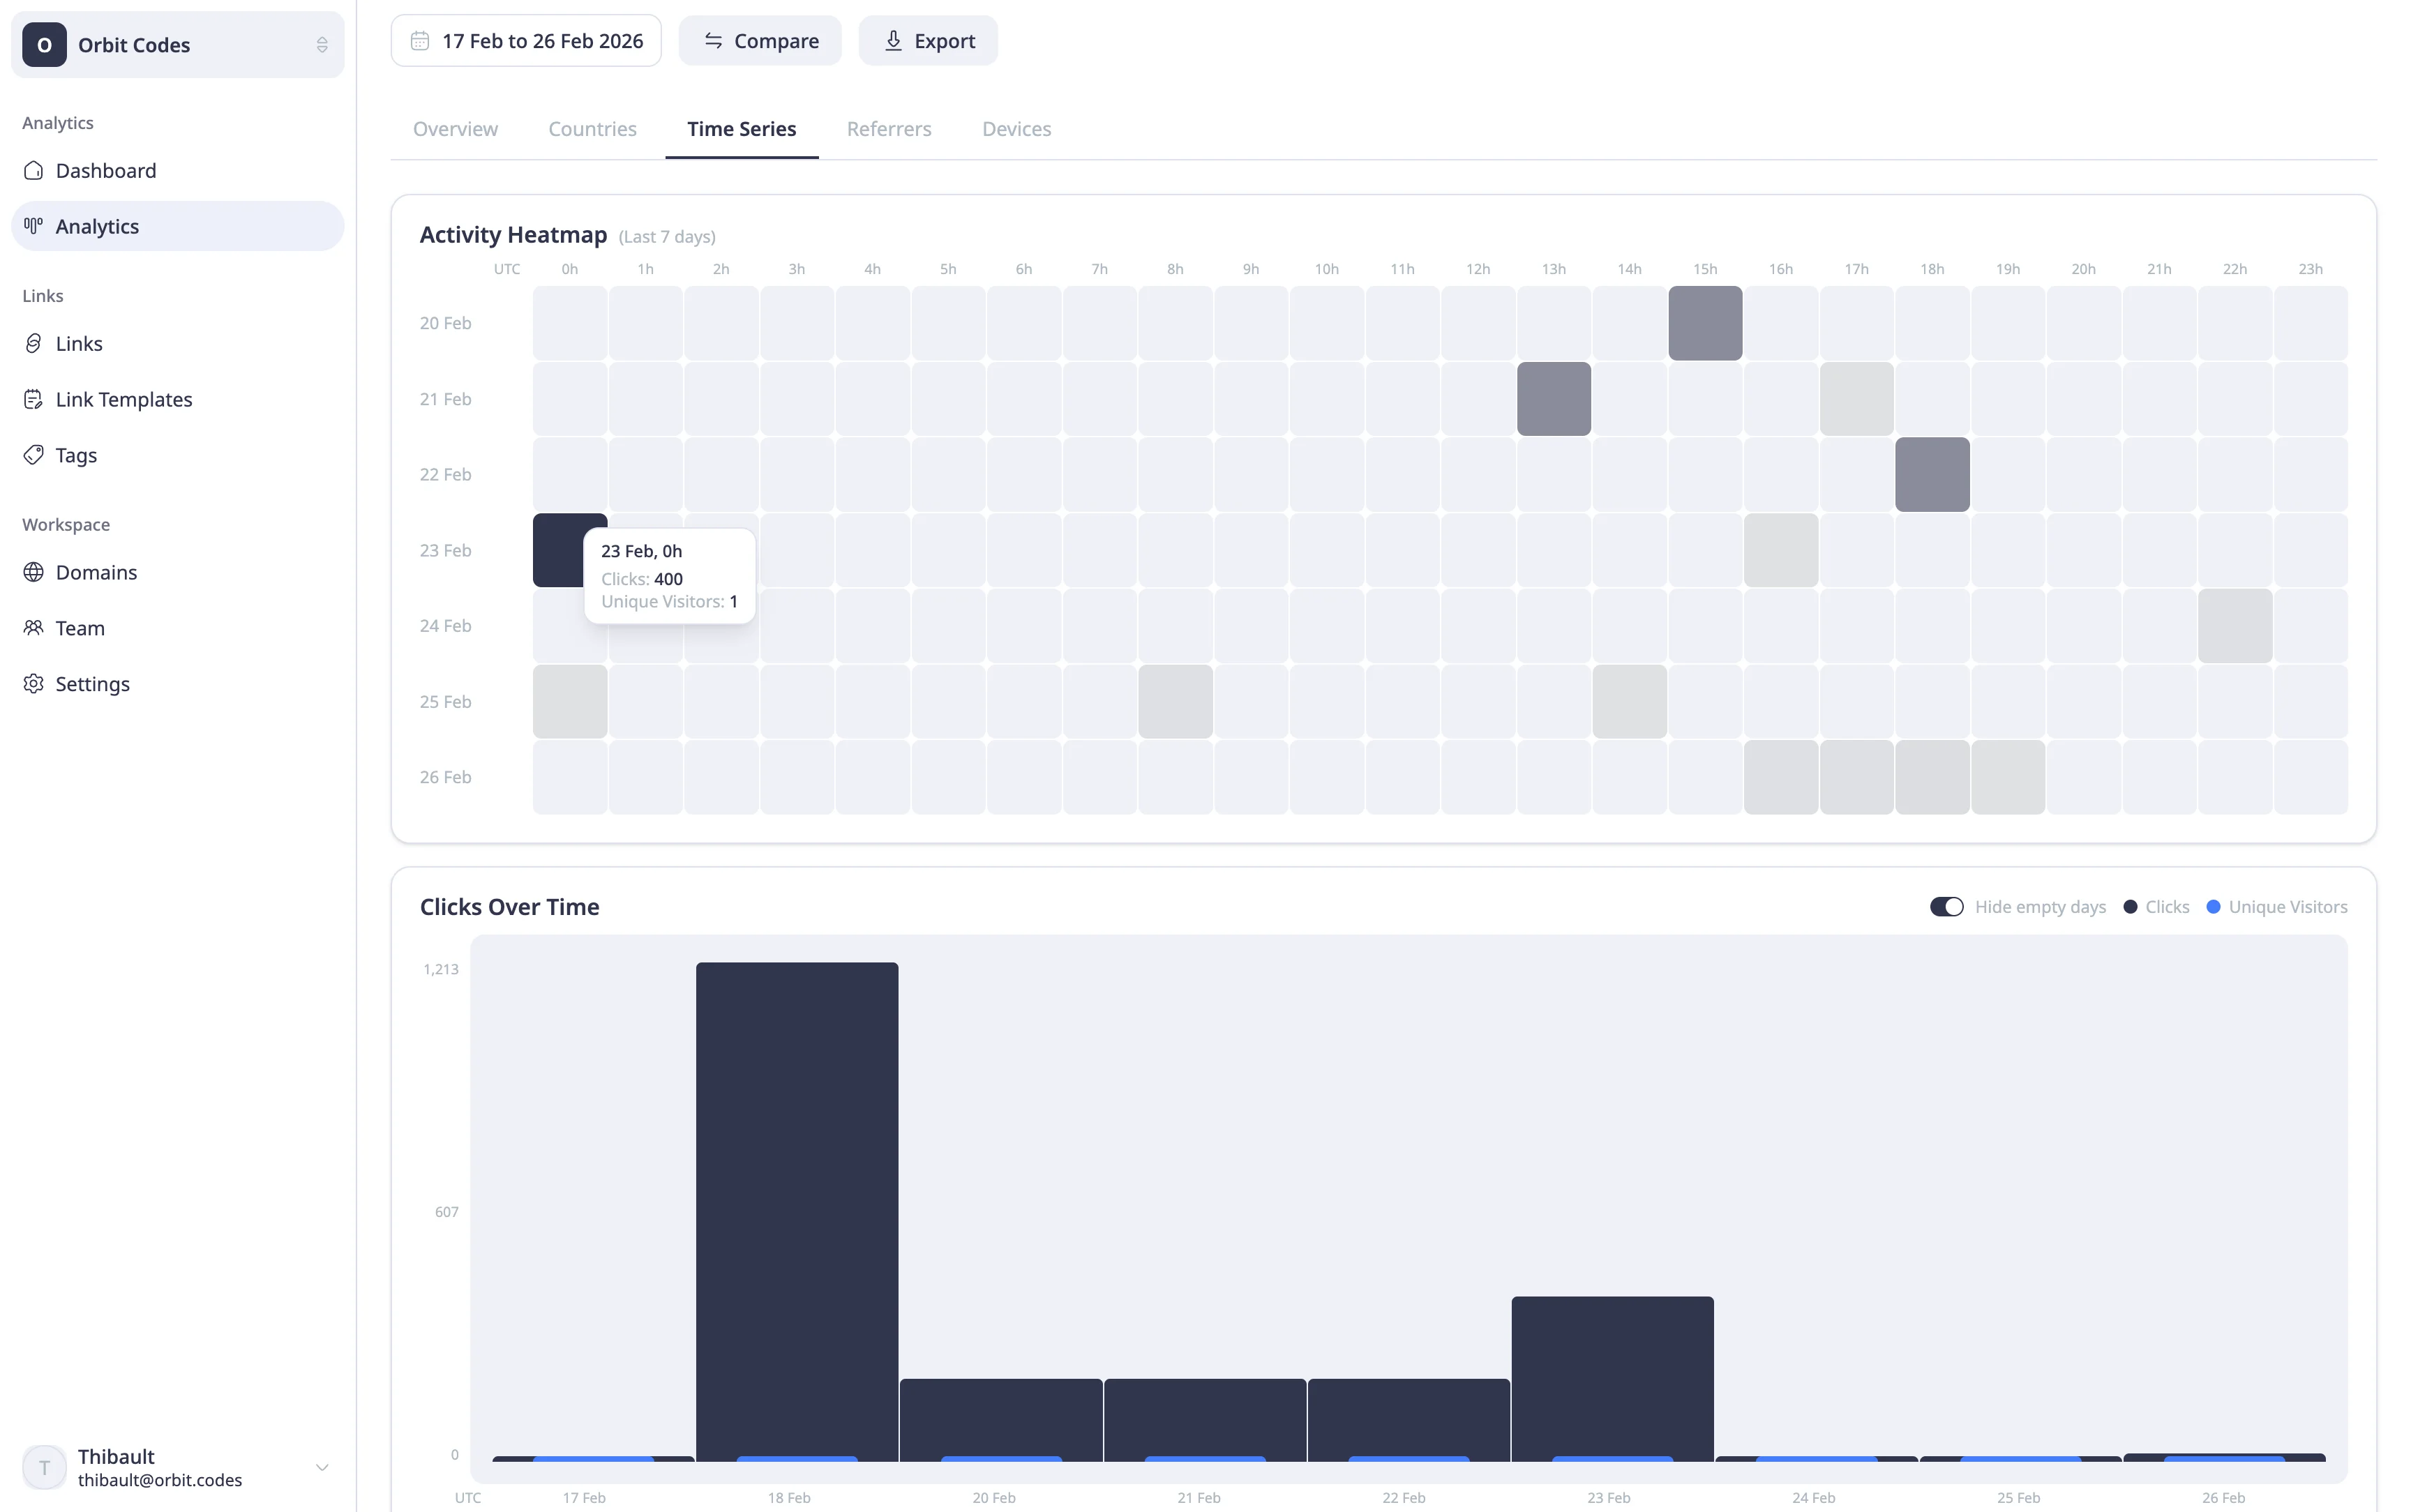Image resolution: width=2411 pixels, height=1512 pixels.
Task: Click the dark 23 Feb 0h heatmap cell
Action: click(x=558, y=550)
